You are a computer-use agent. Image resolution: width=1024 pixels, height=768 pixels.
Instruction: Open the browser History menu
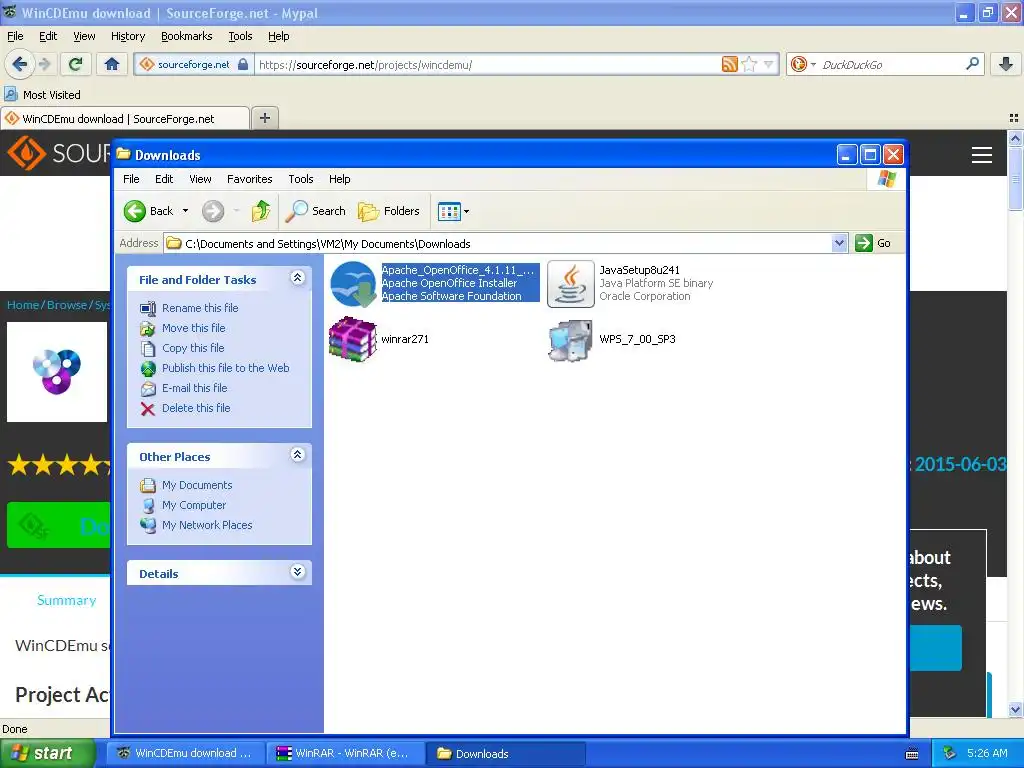click(x=128, y=36)
